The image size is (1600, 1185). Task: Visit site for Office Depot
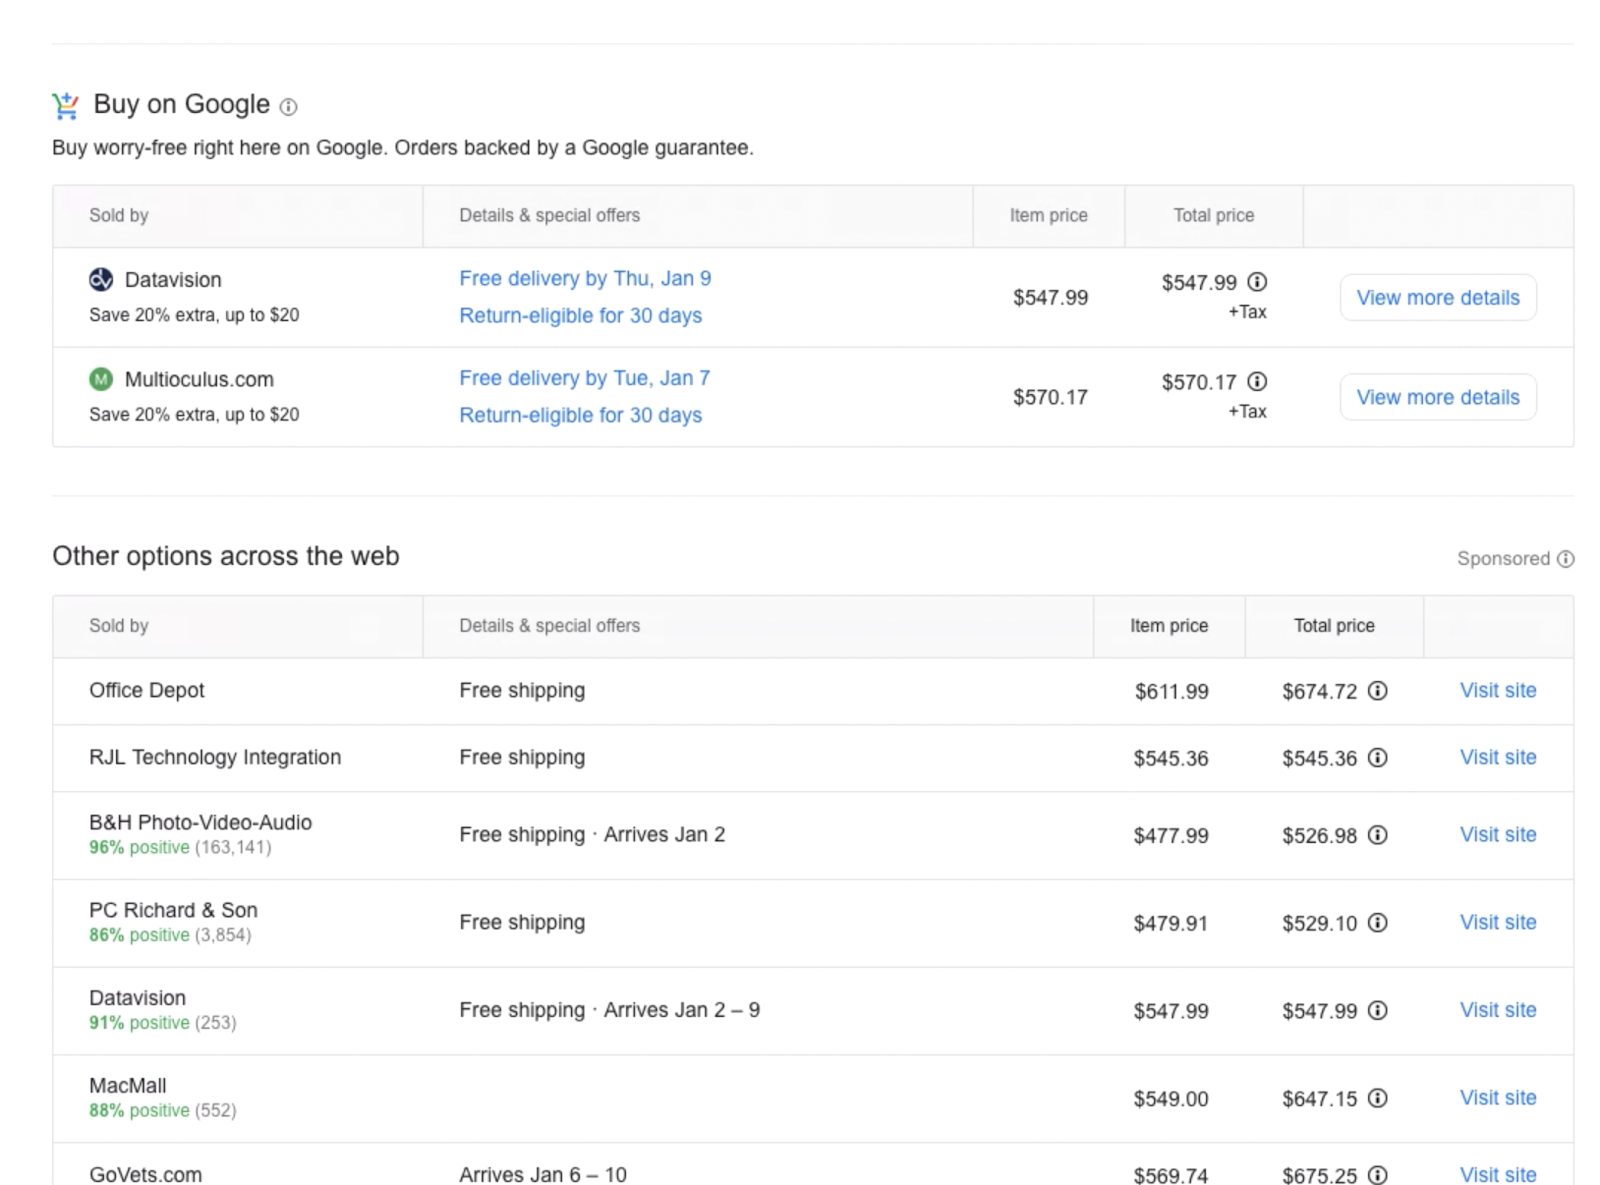pos(1498,690)
